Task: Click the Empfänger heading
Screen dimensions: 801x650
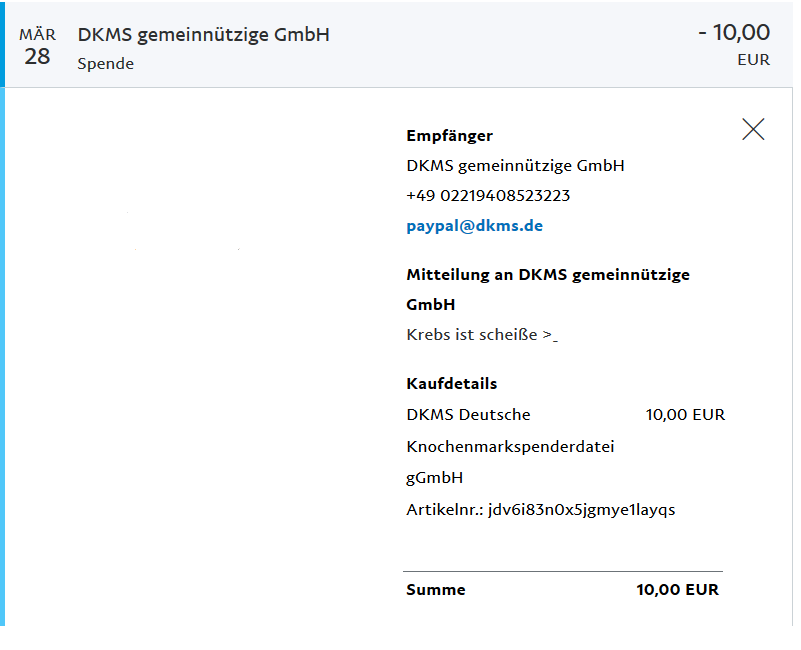Action: (450, 135)
